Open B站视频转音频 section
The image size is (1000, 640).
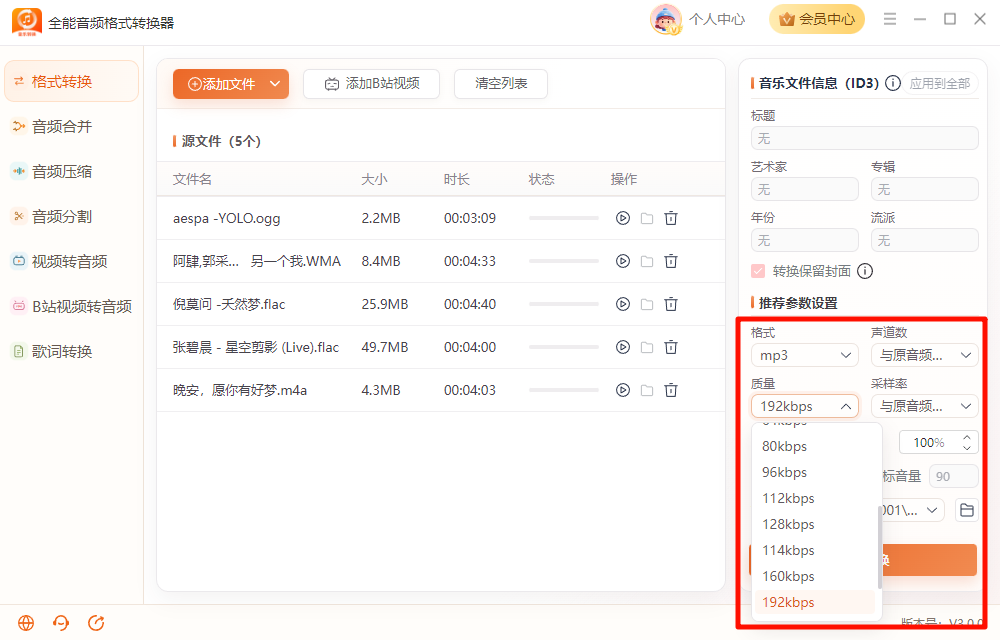(x=71, y=307)
